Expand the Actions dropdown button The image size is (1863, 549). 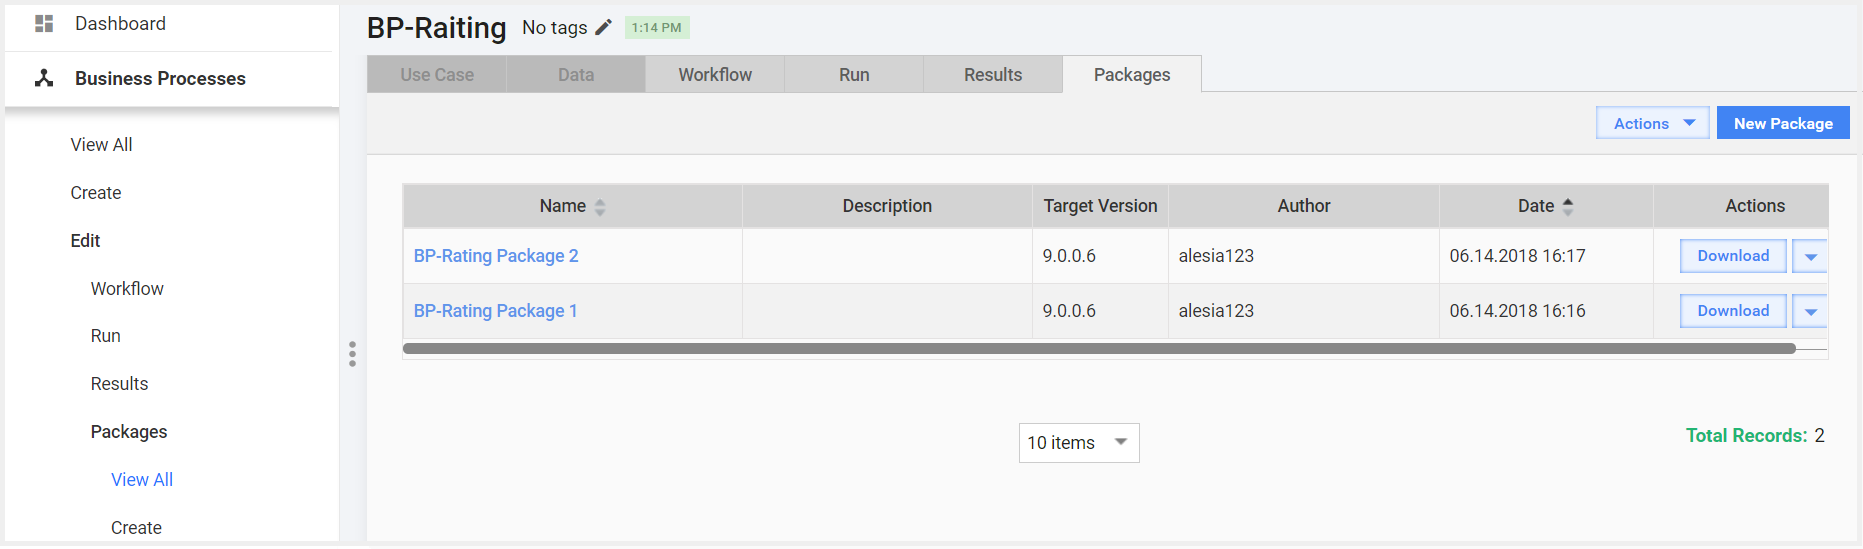[x=1652, y=123]
